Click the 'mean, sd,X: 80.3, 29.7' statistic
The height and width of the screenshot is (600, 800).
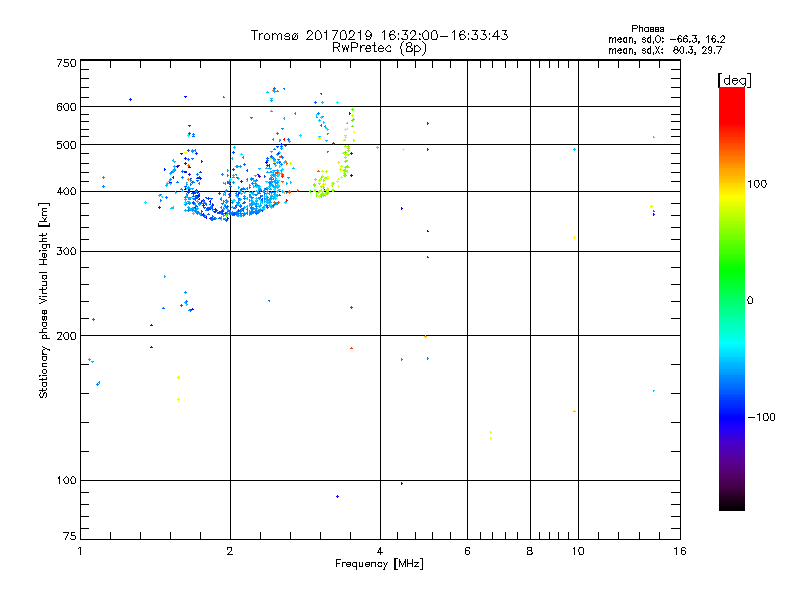click(x=665, y=50)
